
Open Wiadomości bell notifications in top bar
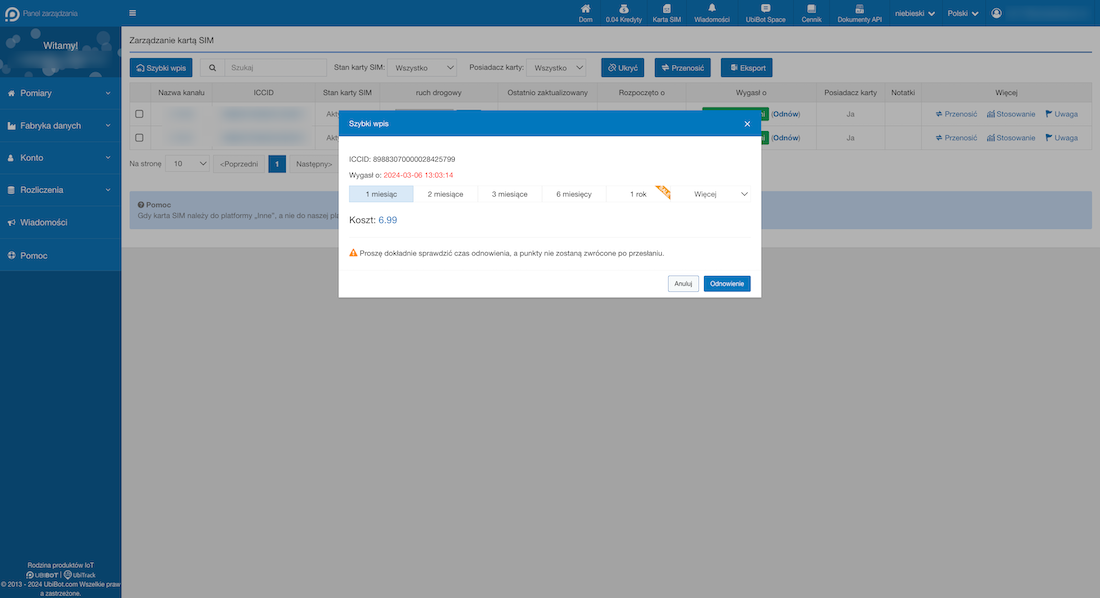pyautogui.click(x=711, y=13)
